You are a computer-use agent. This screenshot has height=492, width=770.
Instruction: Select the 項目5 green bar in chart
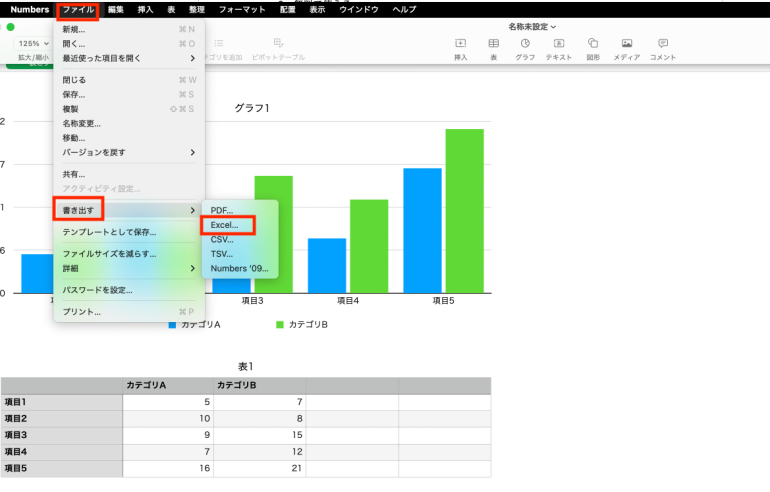click(465, 211)
